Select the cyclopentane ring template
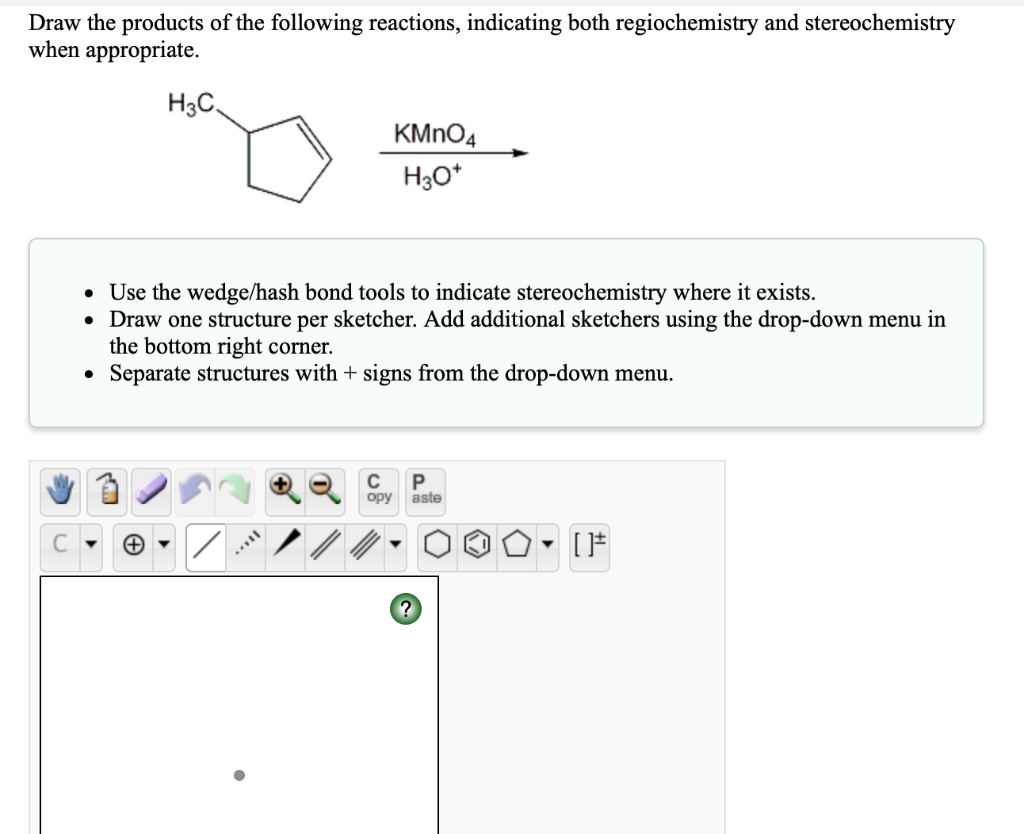This screenshot has height=834, width=1024. pos(516,544)
